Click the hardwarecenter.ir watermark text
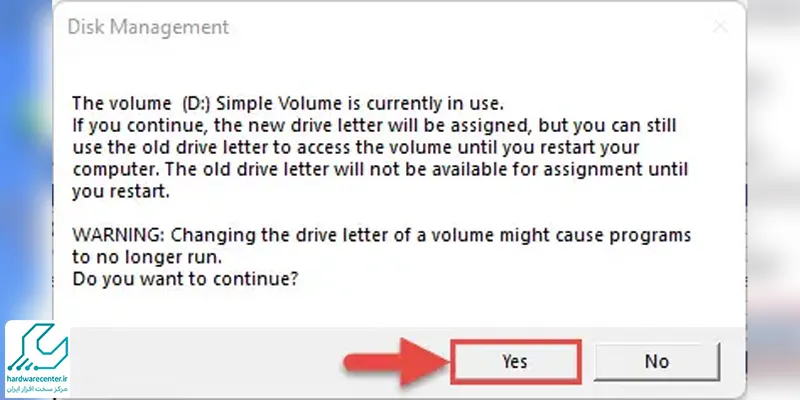Screen dimensions: 800x400 (x=37, y=379)
